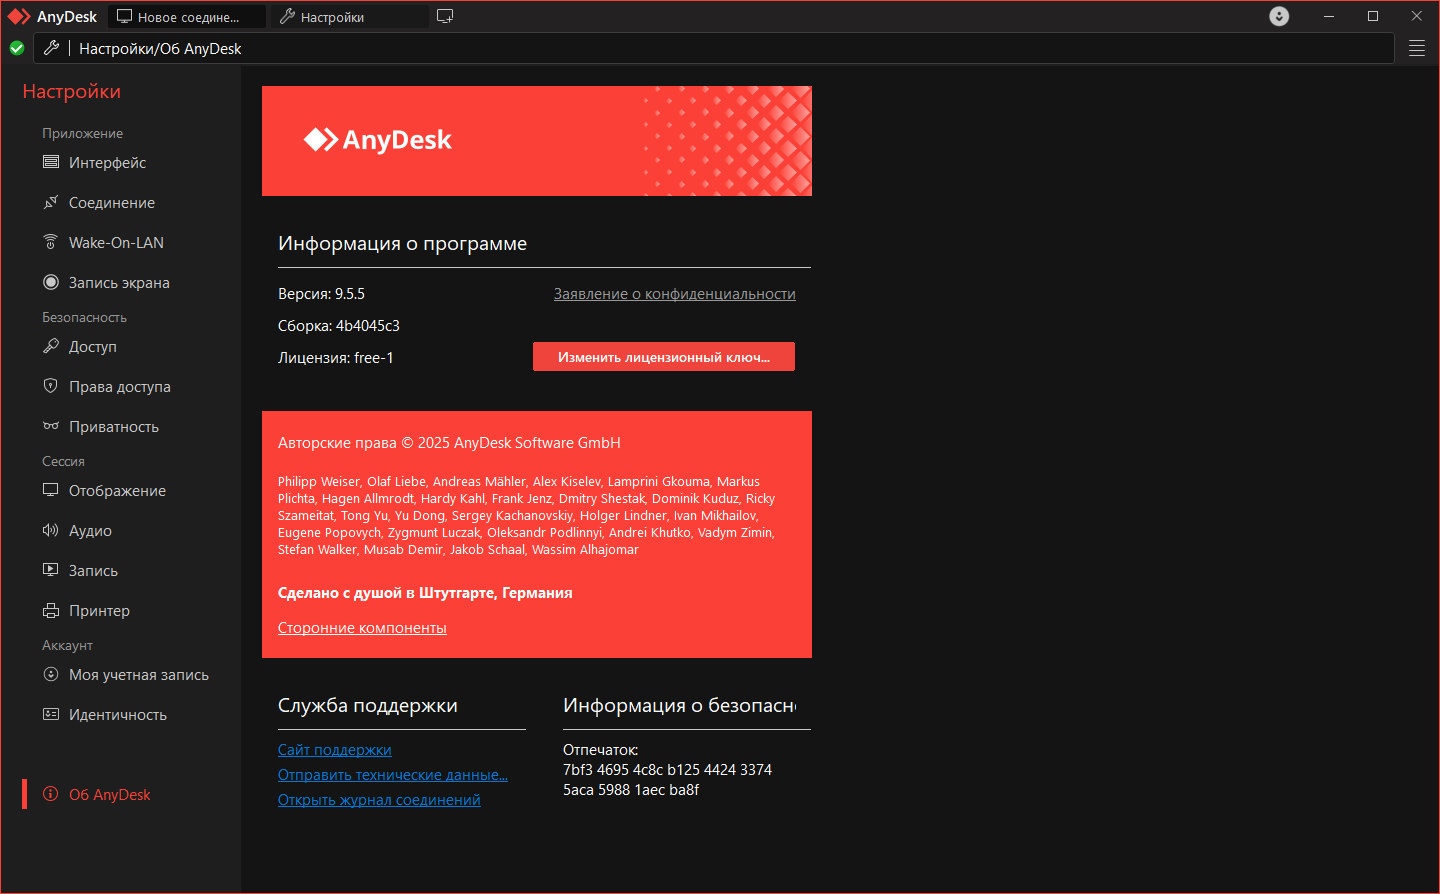Screen dimensions: 1440x894
Task: Open a new tab via monitor icon
Action: (x=445, y=16)
